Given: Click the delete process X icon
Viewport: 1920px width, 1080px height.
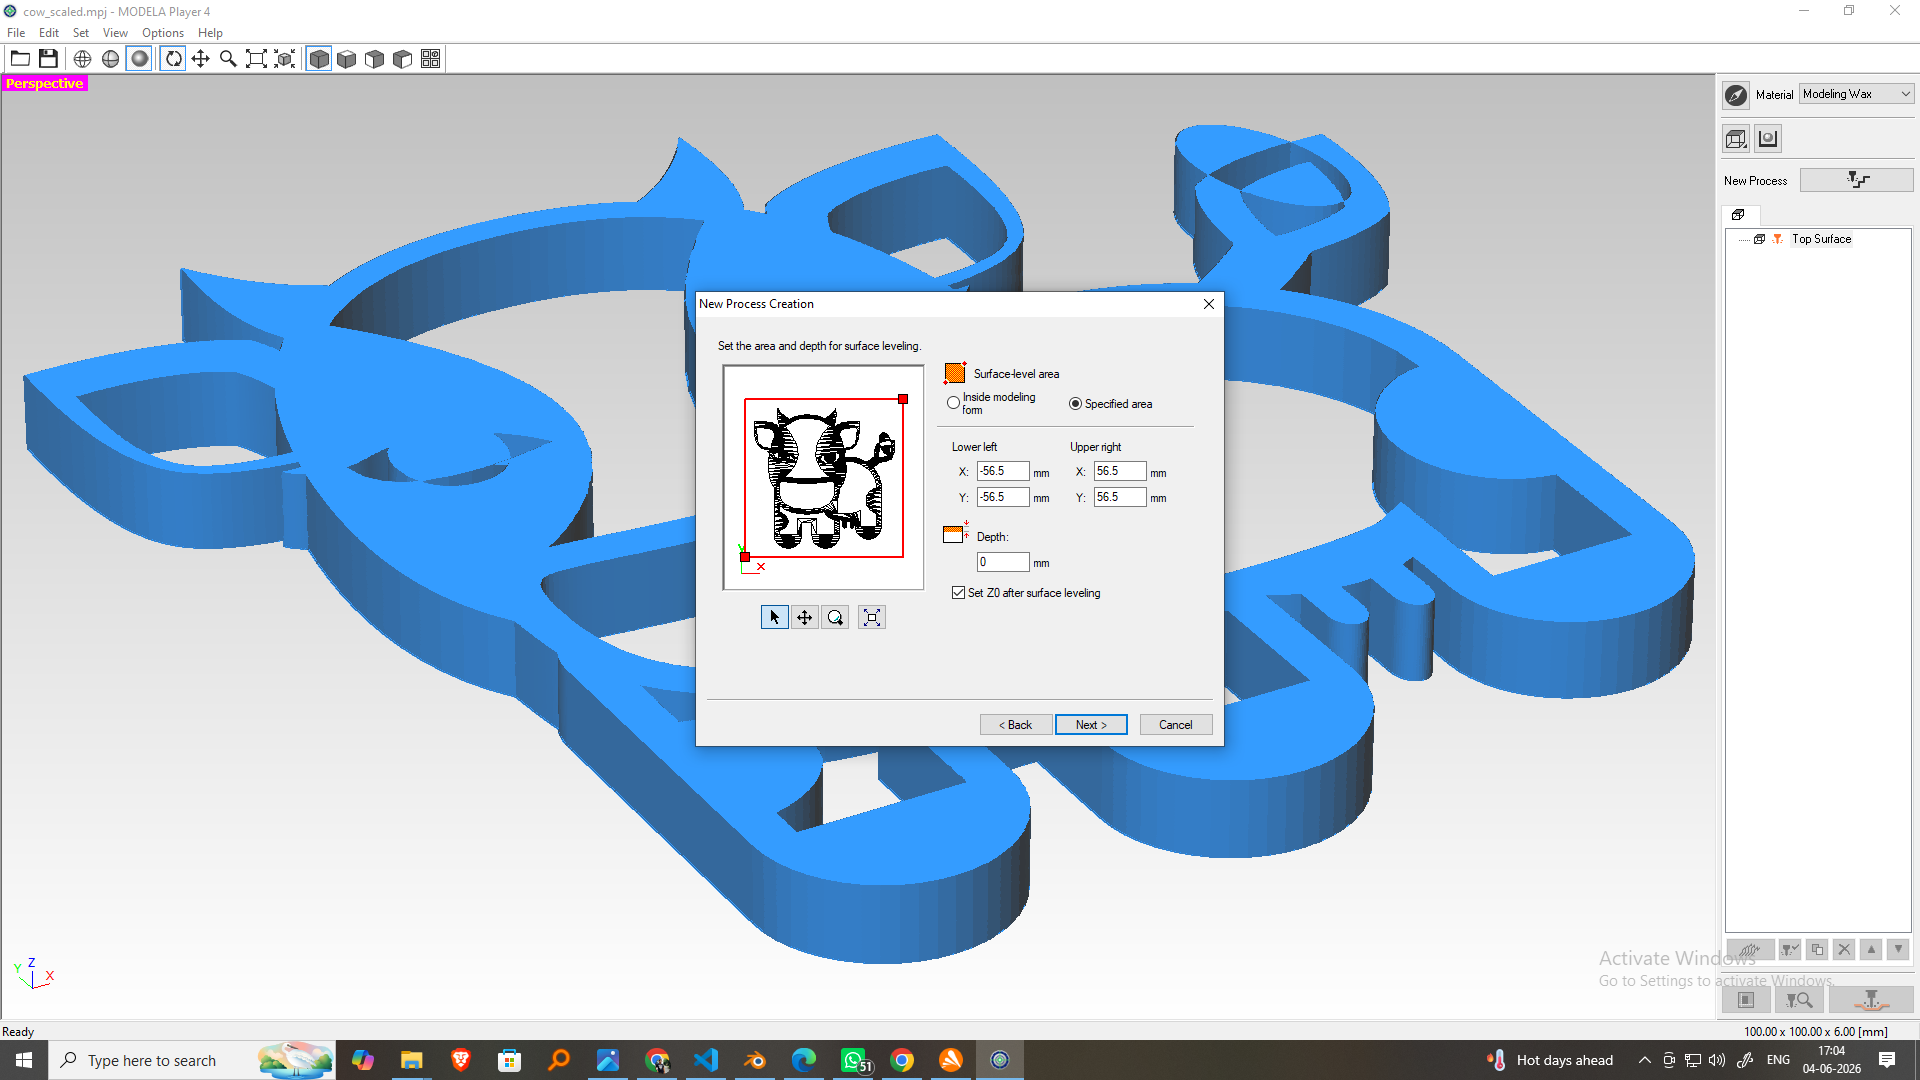Looking at the screenshot, I should pyautogui.click(x=1844, y=950).
